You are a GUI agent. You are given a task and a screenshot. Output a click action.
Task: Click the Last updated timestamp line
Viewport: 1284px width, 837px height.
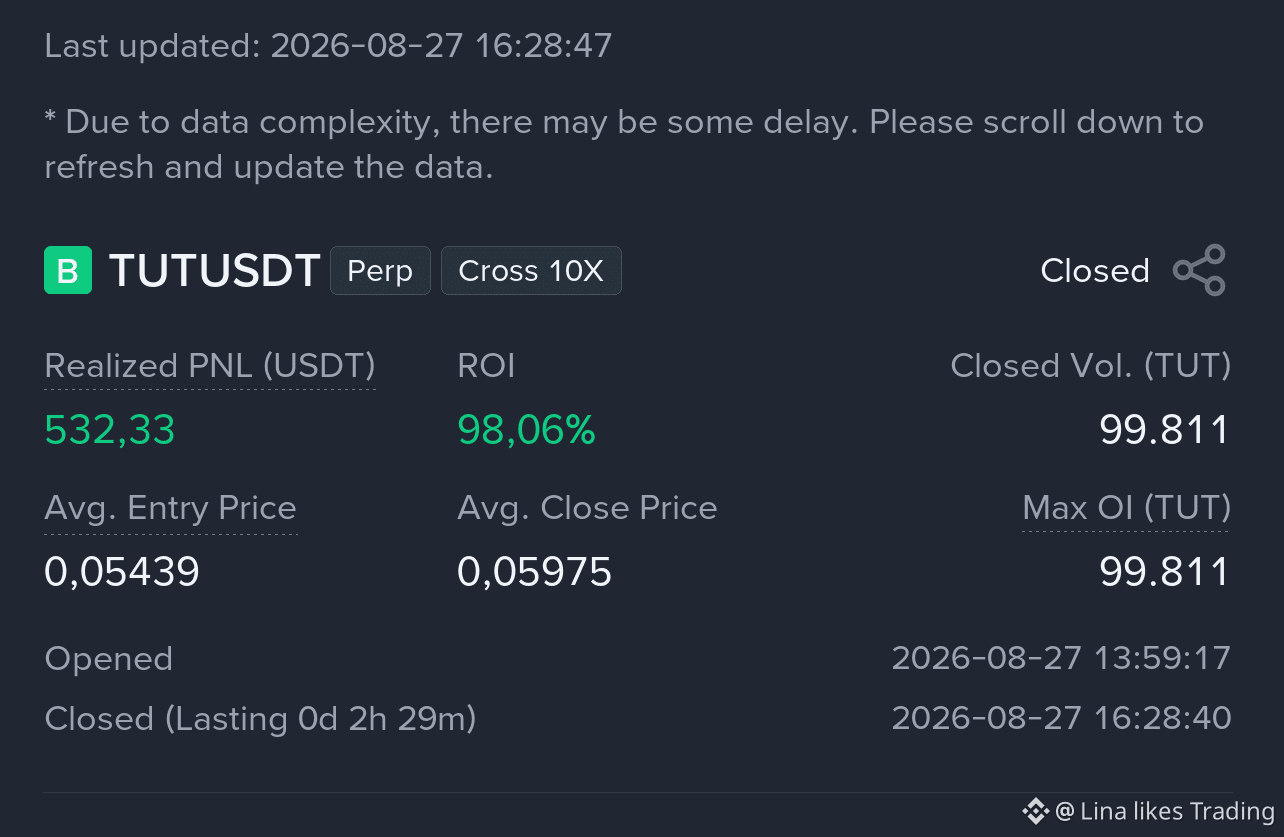point(328,46)
